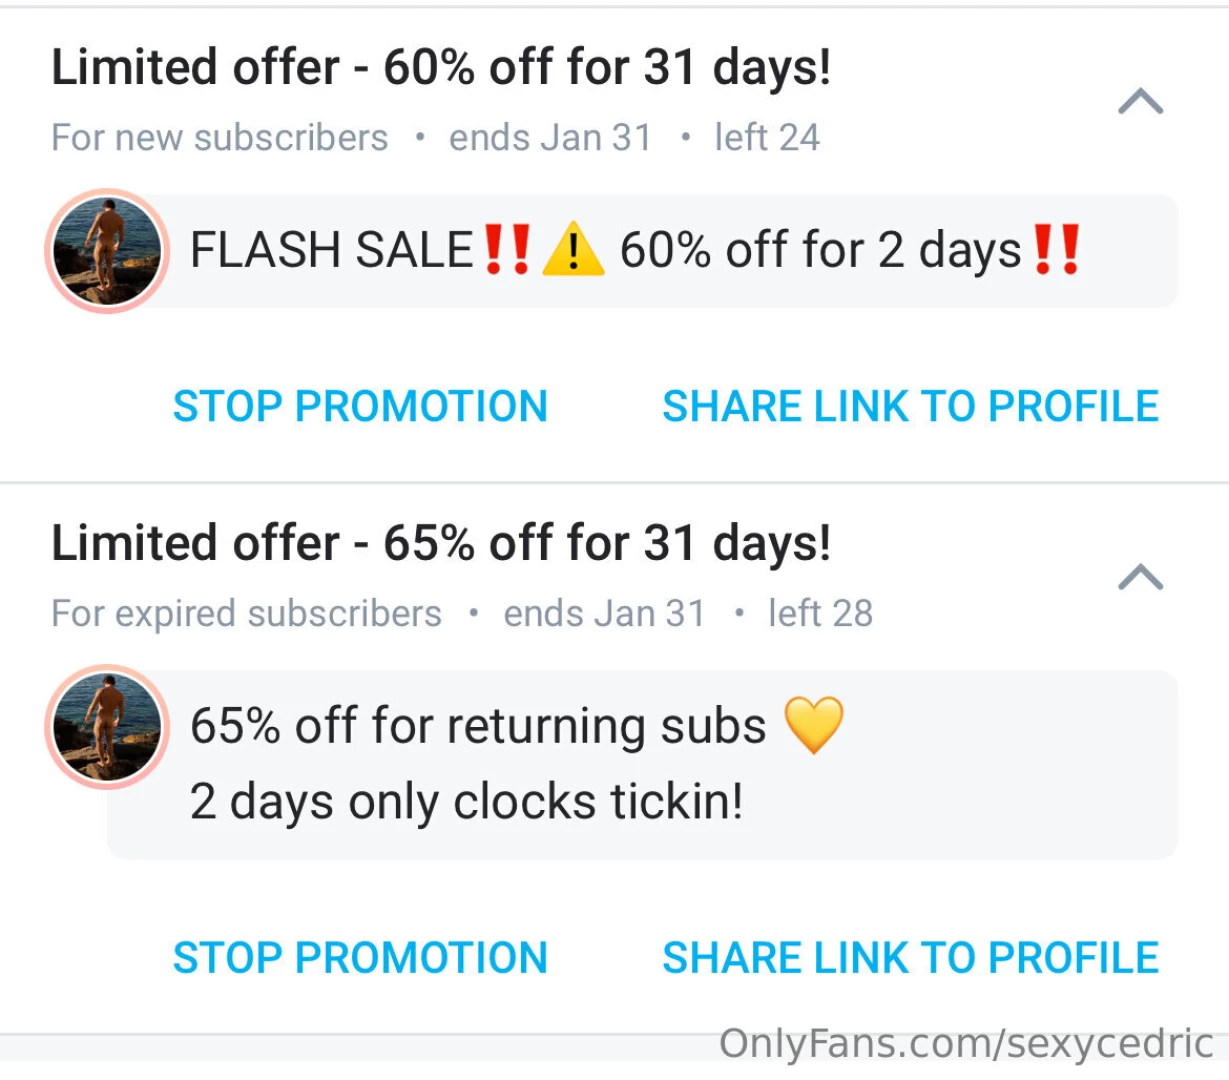This screenshot has width=1229, height=1080.
Task: Click the left 24 remaining counter
Action: pyautogui.click(x=767, y=137)
